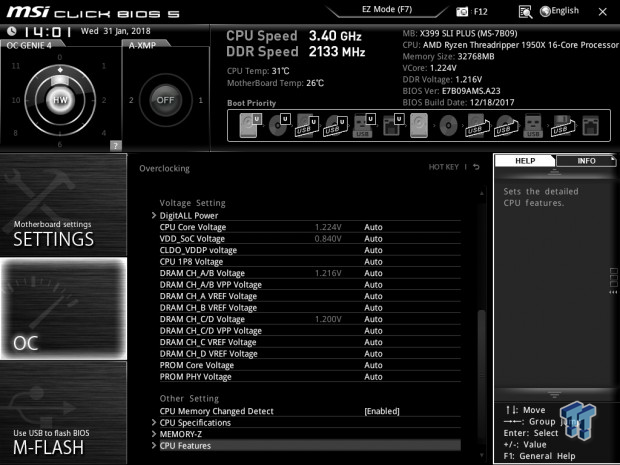Select the legacy hard disk boot icon

(x=419, y=125)
